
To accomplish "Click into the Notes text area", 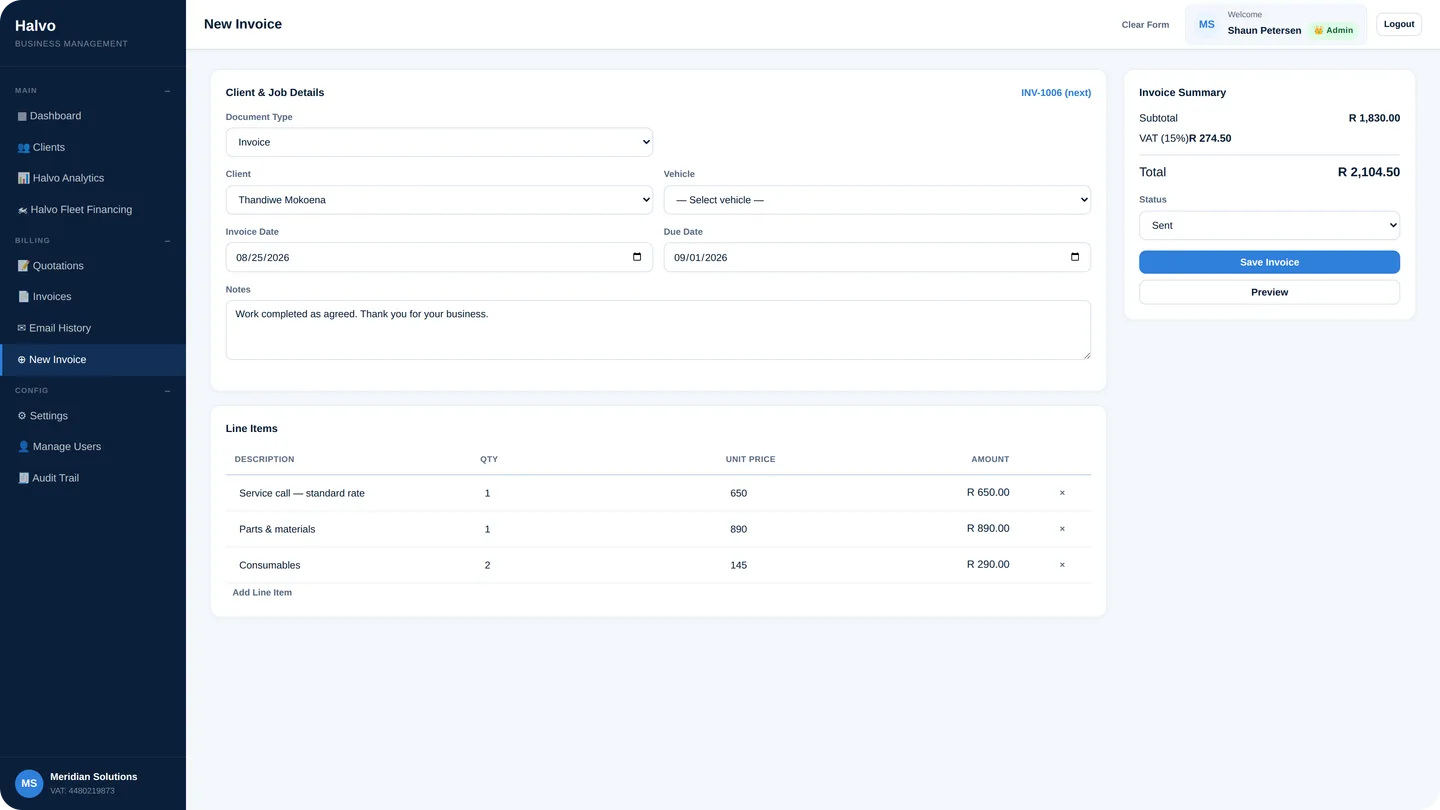I will (658, 330).
